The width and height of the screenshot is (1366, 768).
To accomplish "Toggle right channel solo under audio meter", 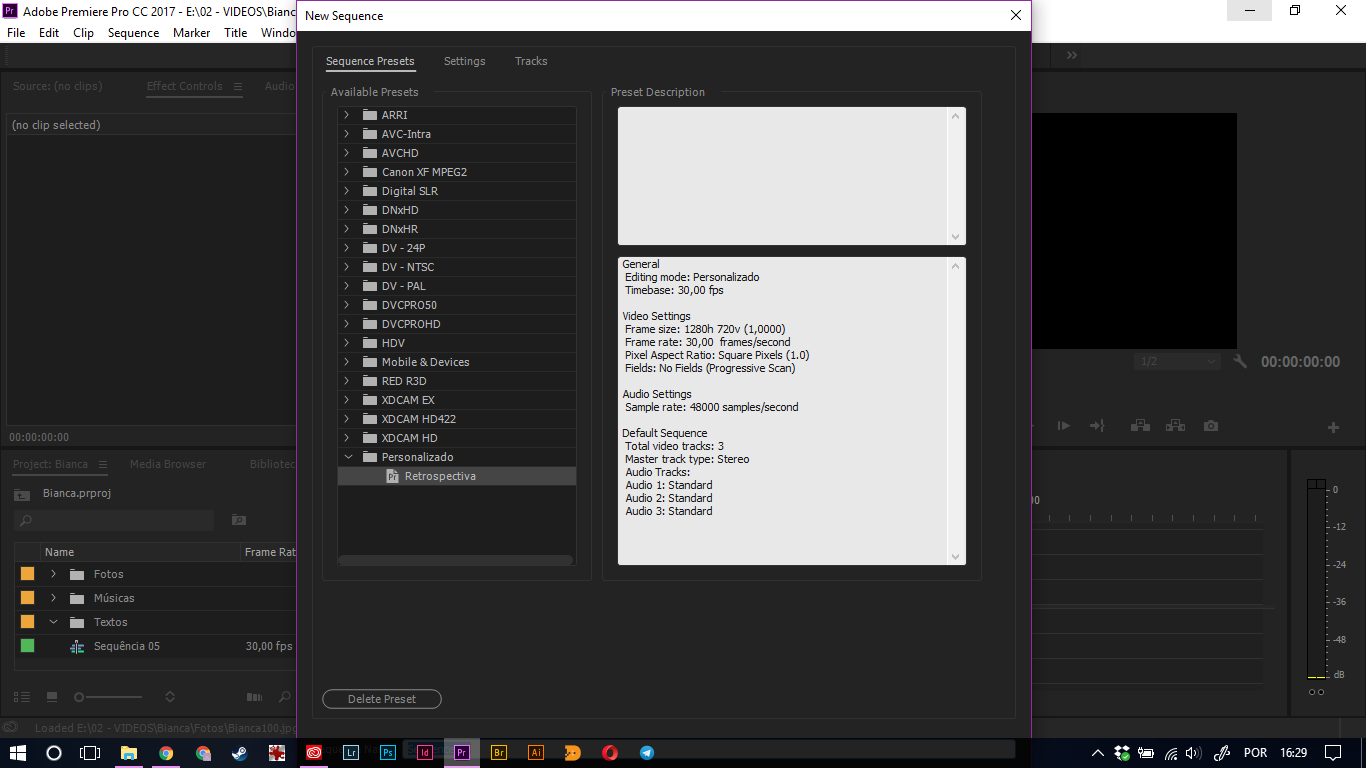I will click(x=1321, y=692).
